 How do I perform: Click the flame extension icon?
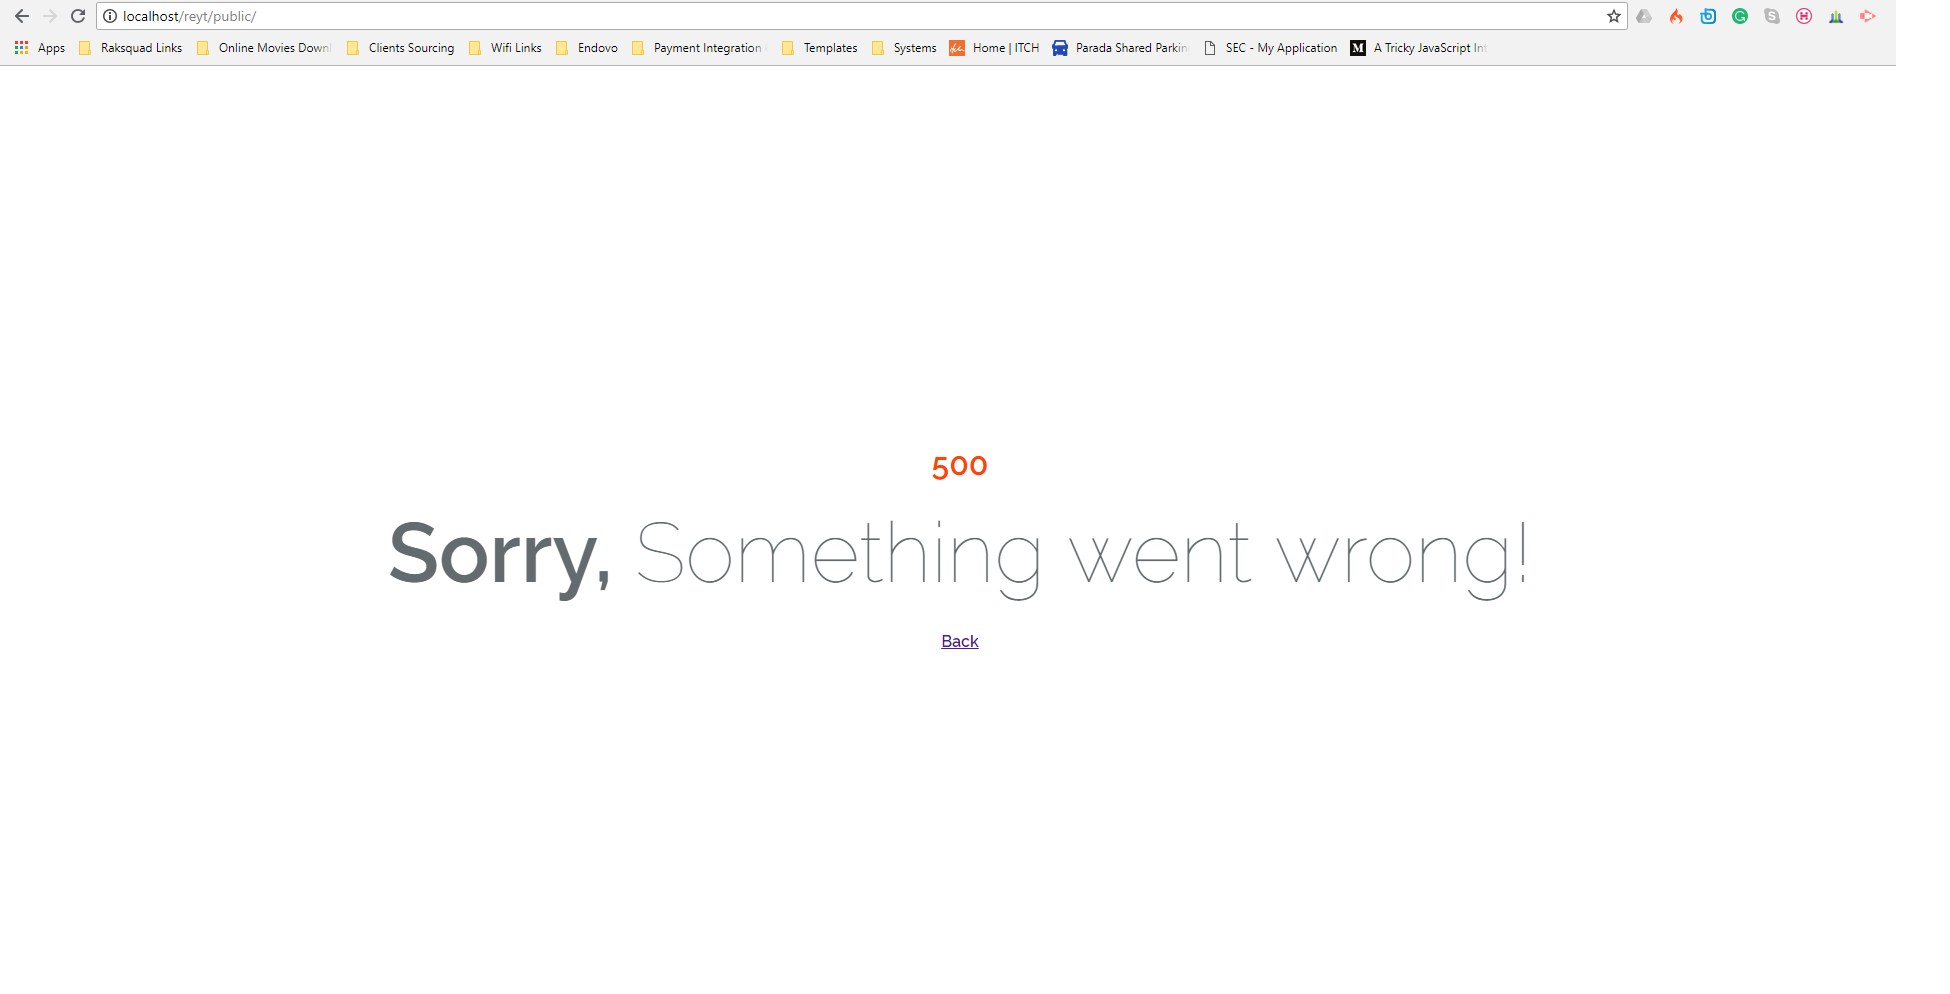coord(1676,16)
